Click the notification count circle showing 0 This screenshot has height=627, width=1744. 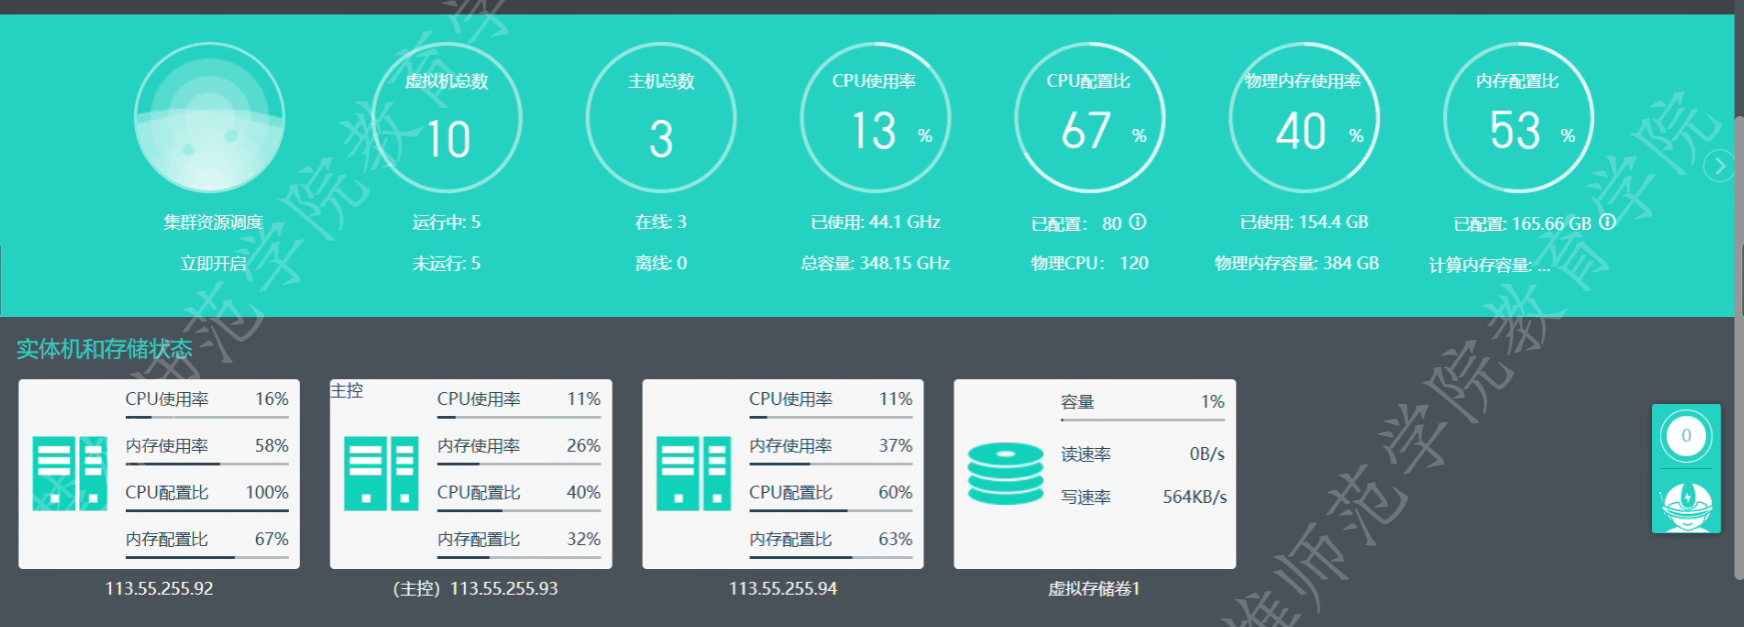[x=1686, y=436]
